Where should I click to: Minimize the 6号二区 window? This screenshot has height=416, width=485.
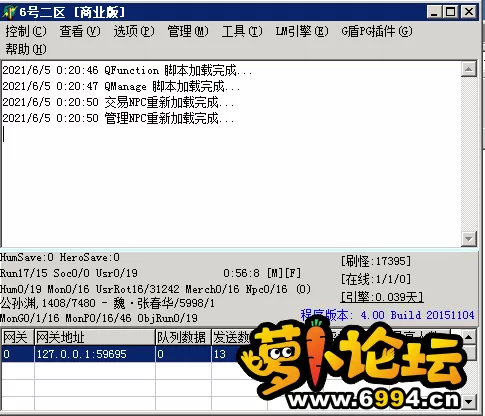coord(435,12)
